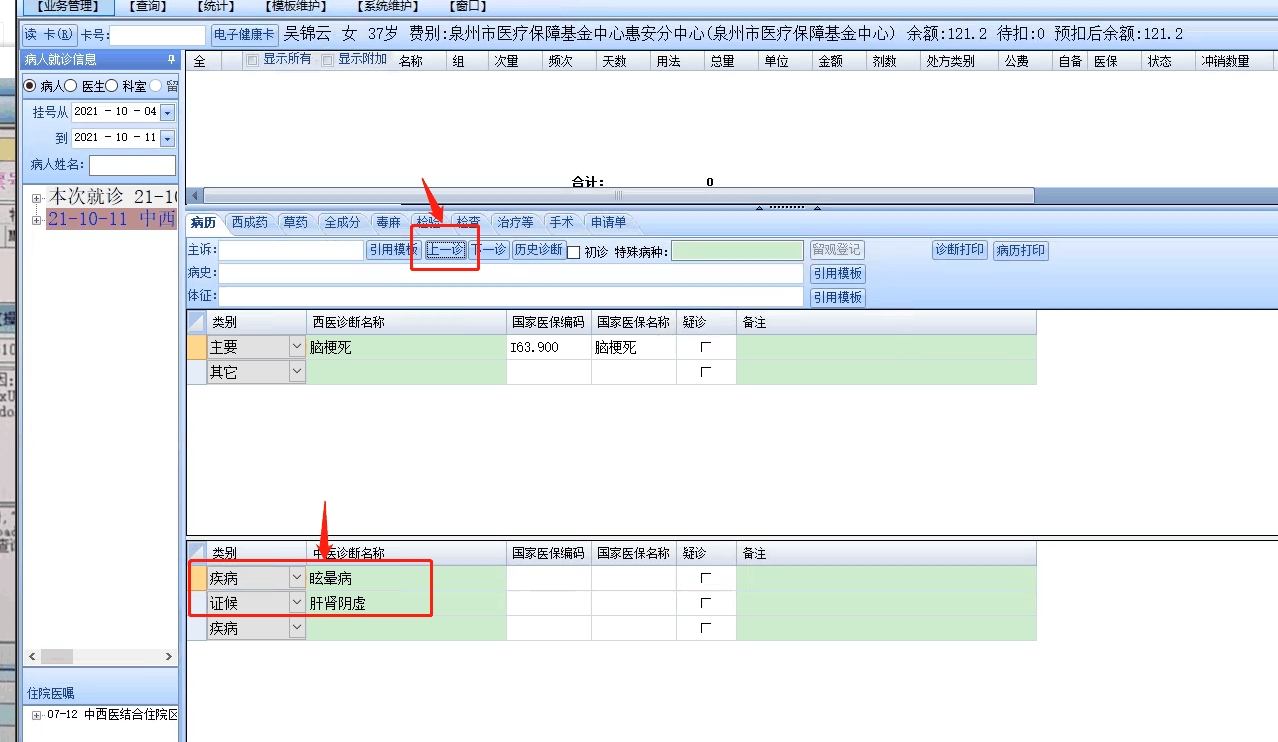Switch to the 治疗等 tab
Viewport: 1278px width, 742px height.
(516, 223)
